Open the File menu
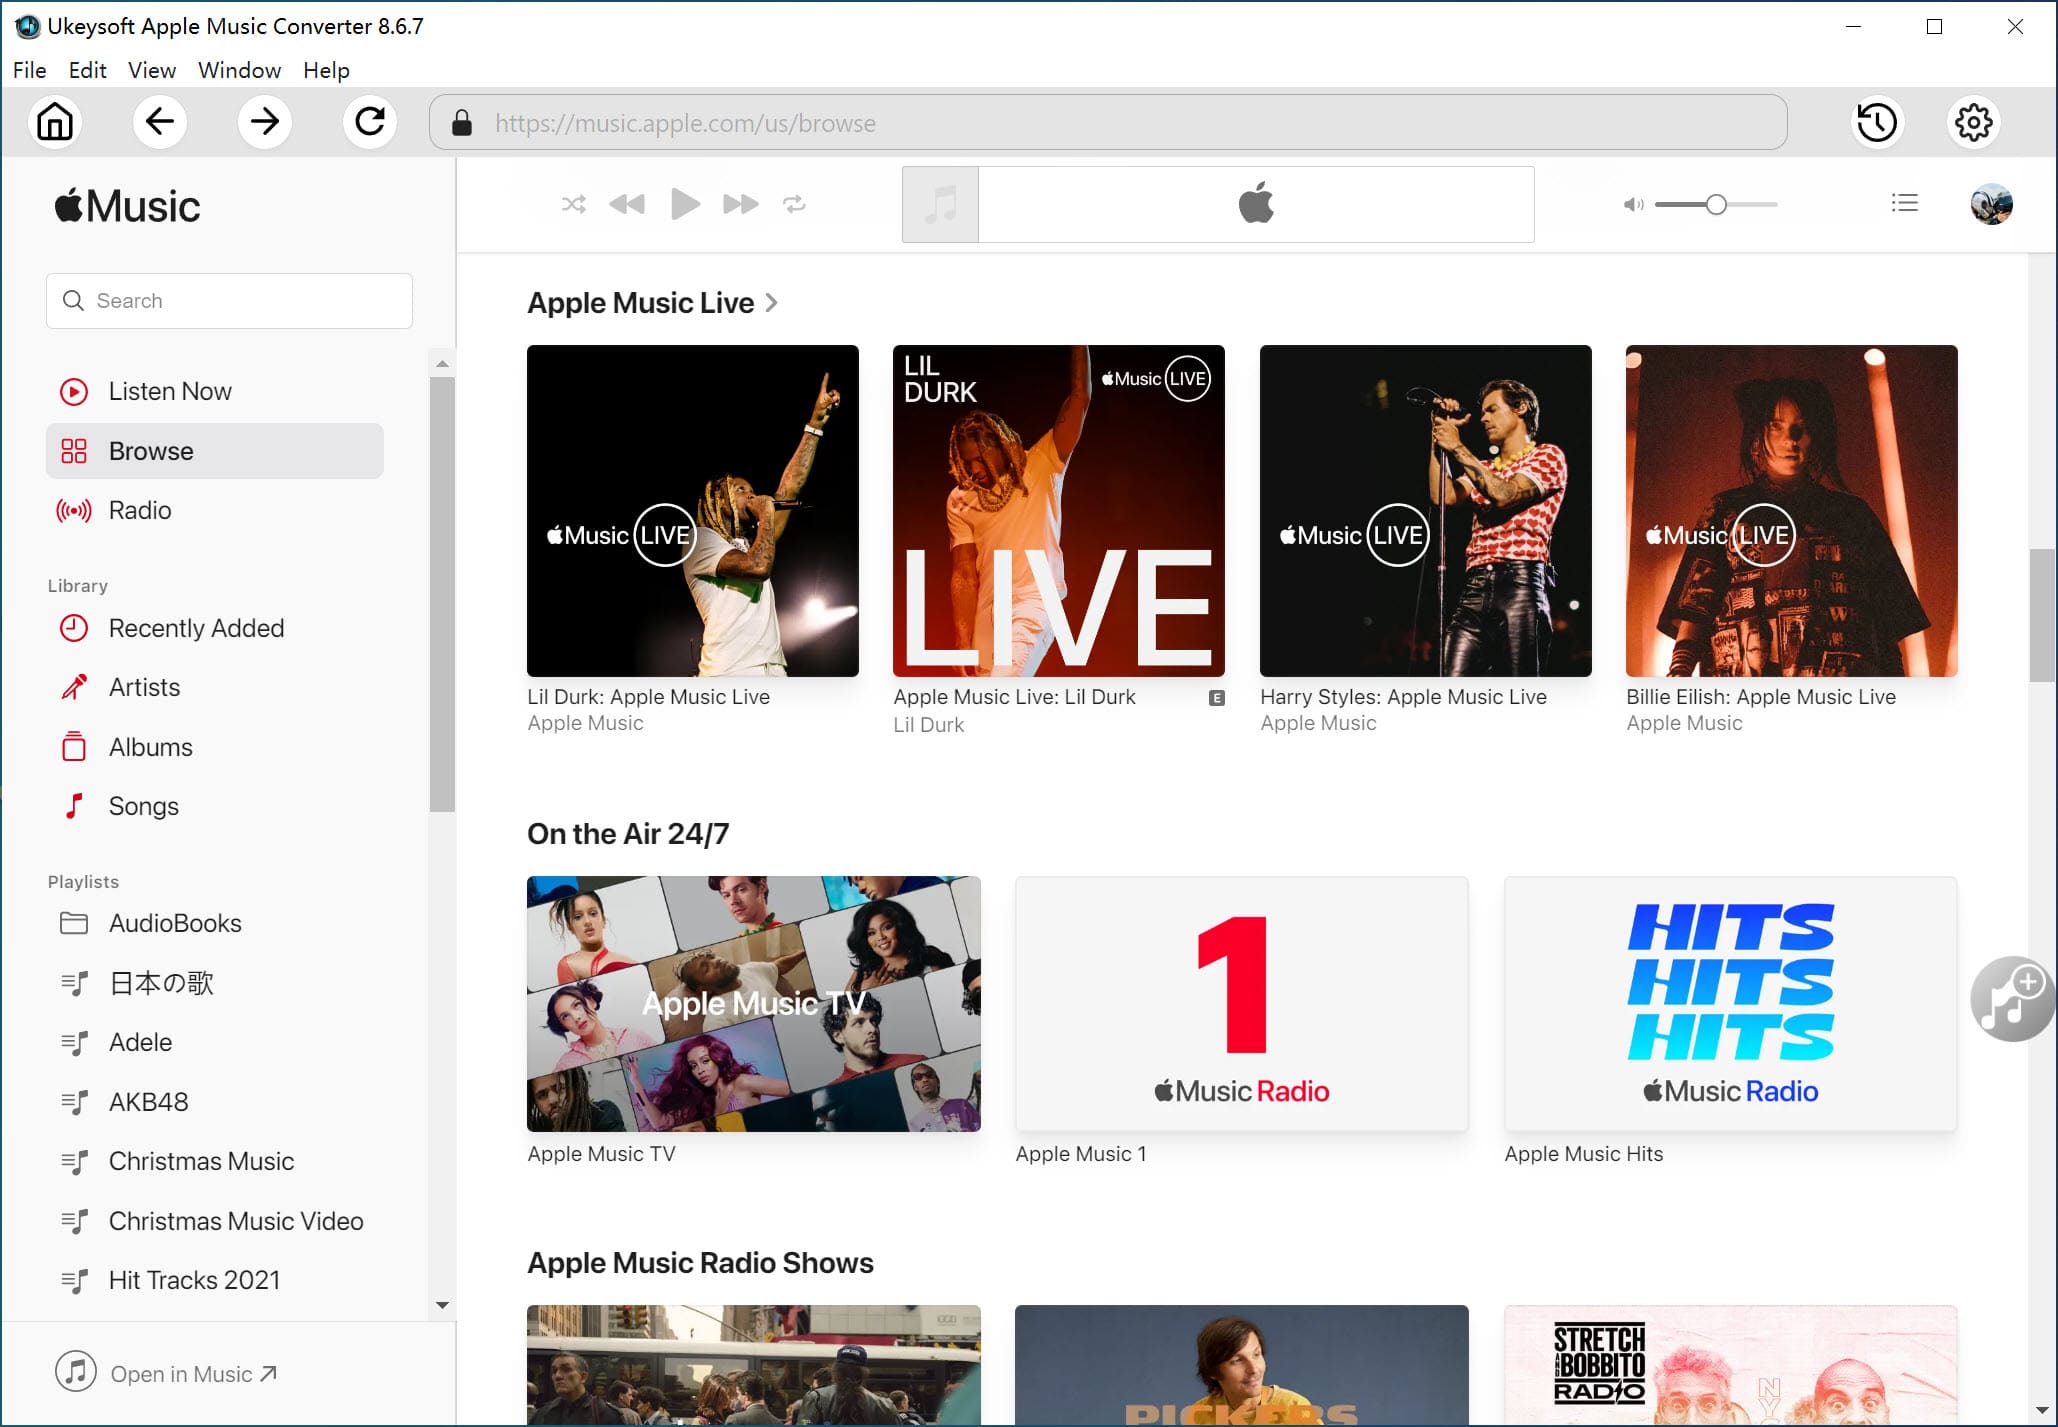Image resolution: width=2058 pixels, height=1427 pixels. pyautogui.click(x=28, y=69)
